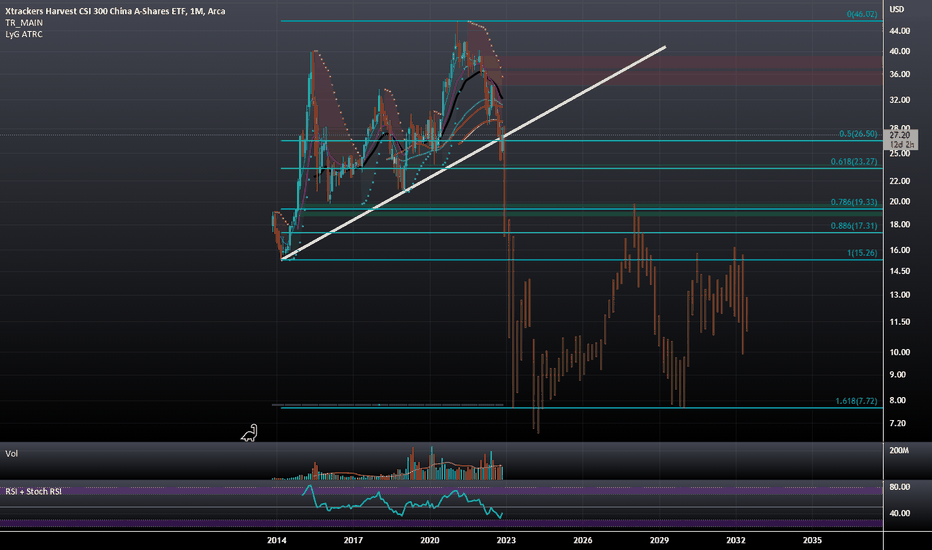Screen dimensions: 932x550
Task: Select the TR_MAIN indicator label
Action: coord(24,23)
